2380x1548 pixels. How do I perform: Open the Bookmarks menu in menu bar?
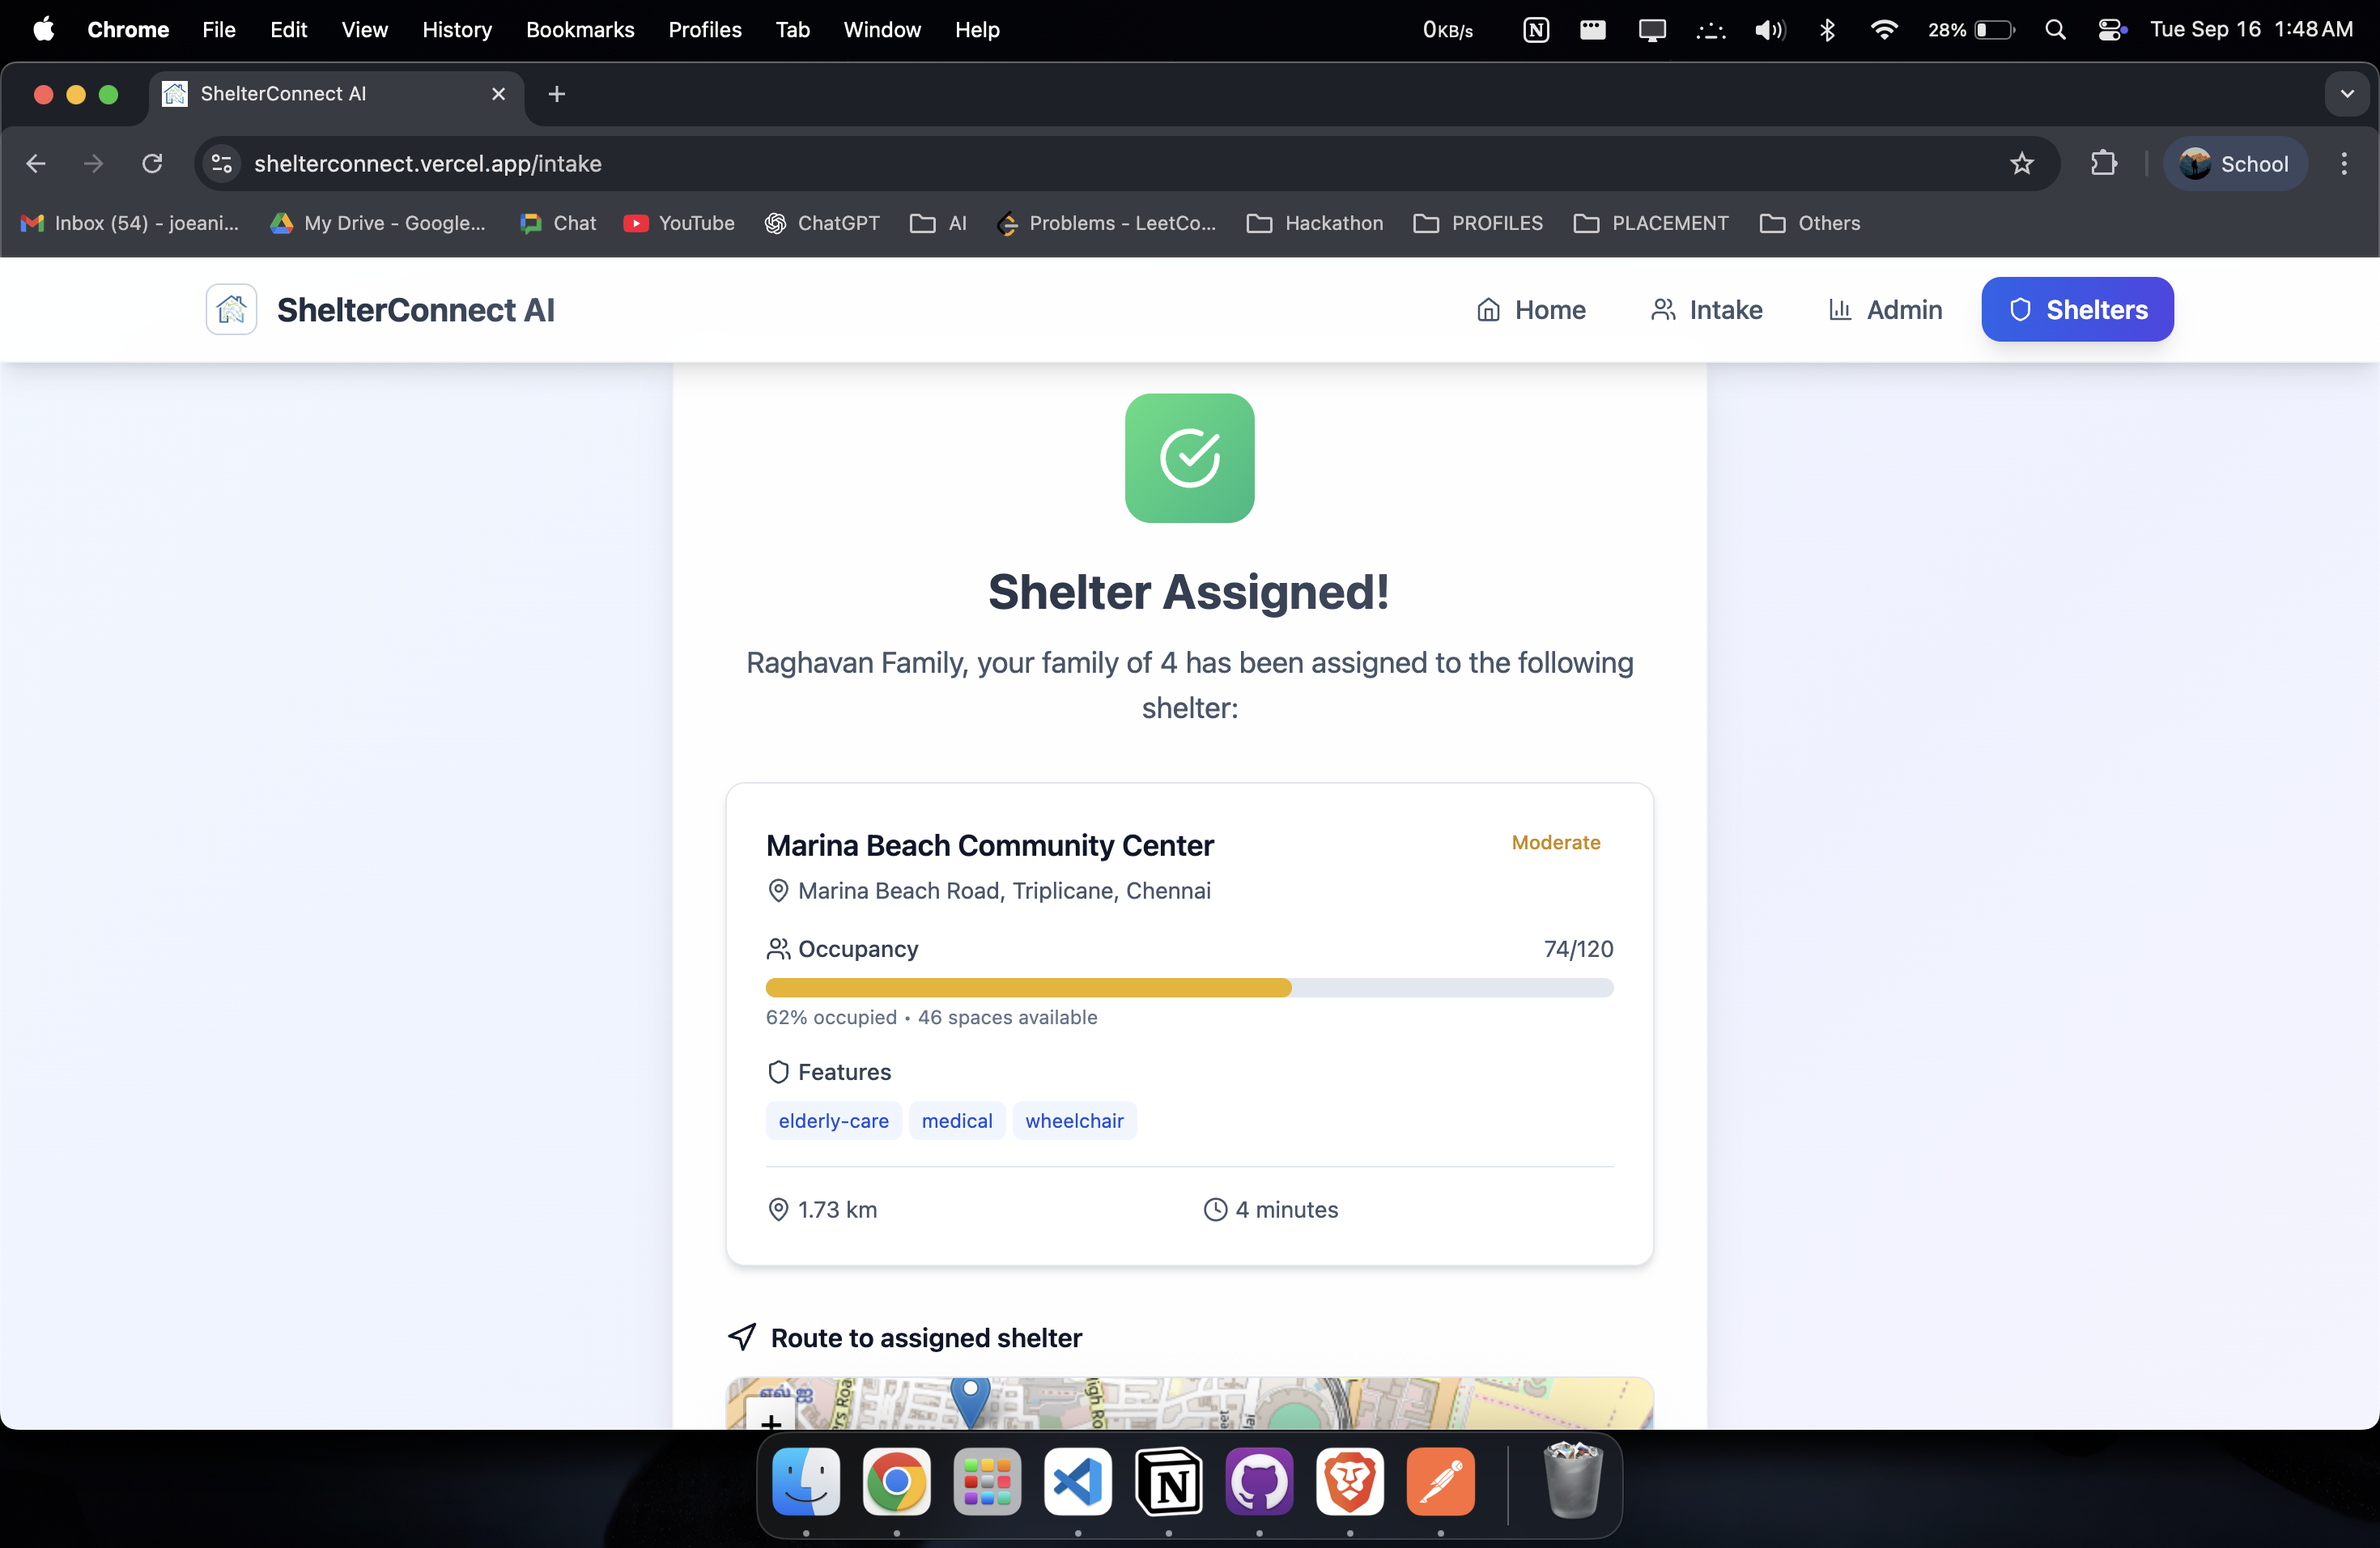579,30
